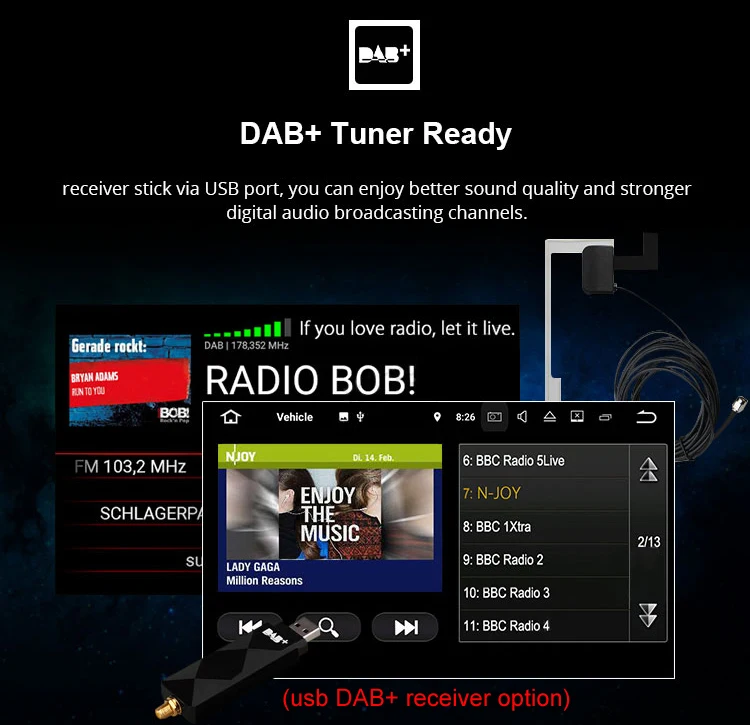Open recent apps window icon
The width and height of the screenshot is (750, 725).
tap(605, 417)
